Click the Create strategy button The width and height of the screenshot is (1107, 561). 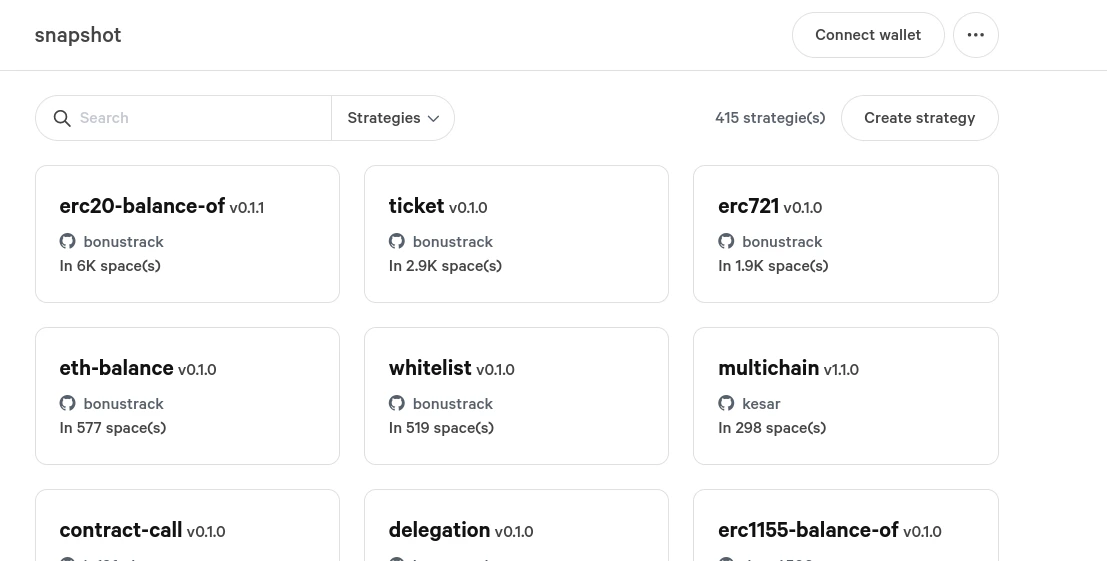(x=919, y=118)
